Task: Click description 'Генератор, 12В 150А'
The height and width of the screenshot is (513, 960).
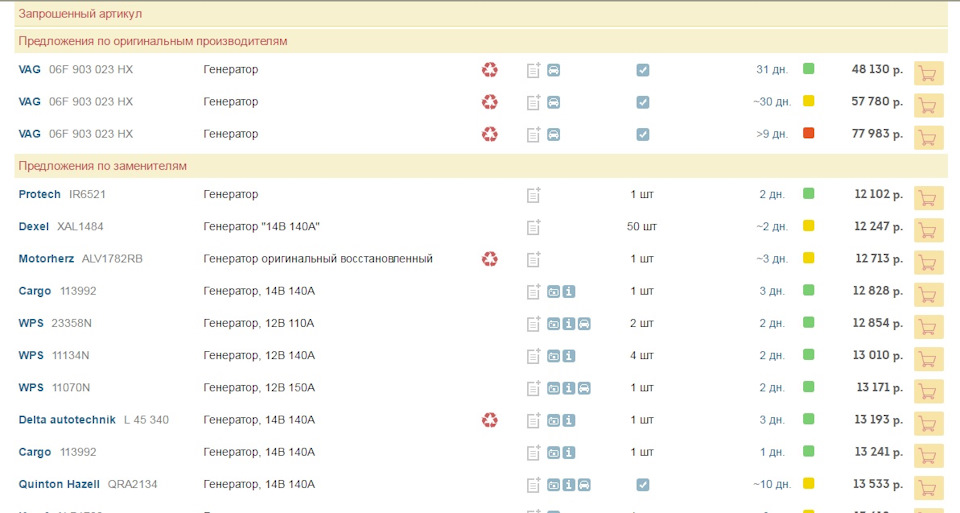Action: click(259, 388)
